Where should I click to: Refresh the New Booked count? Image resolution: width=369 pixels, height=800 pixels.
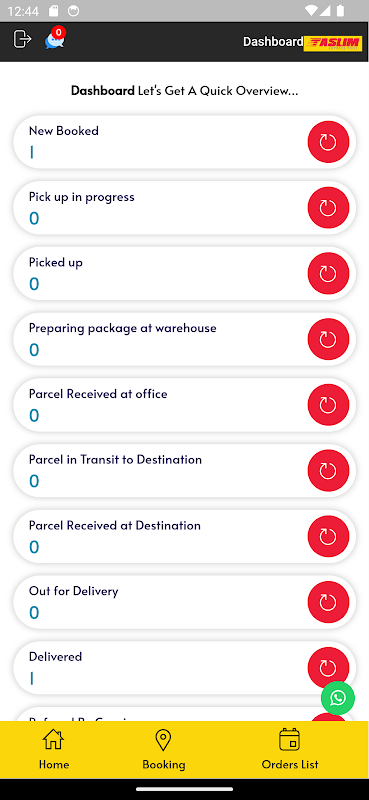coord(328,142)
